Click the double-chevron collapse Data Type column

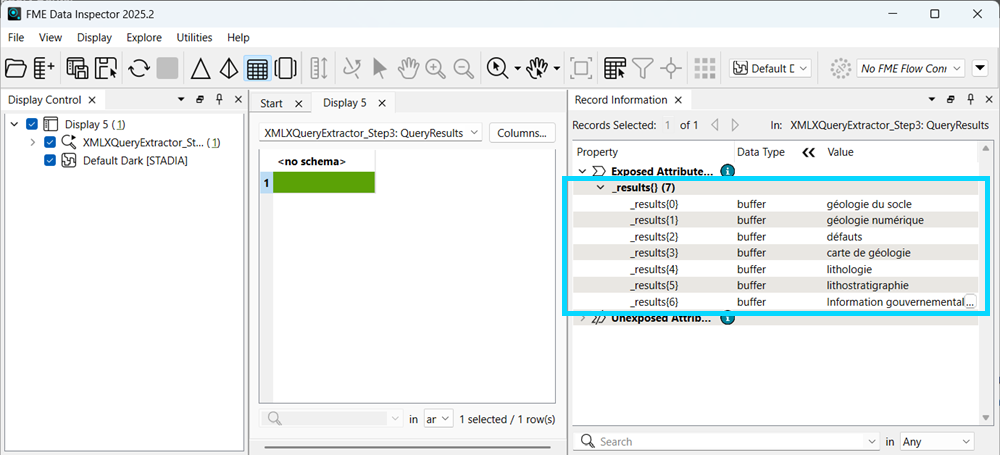point(809,153)
